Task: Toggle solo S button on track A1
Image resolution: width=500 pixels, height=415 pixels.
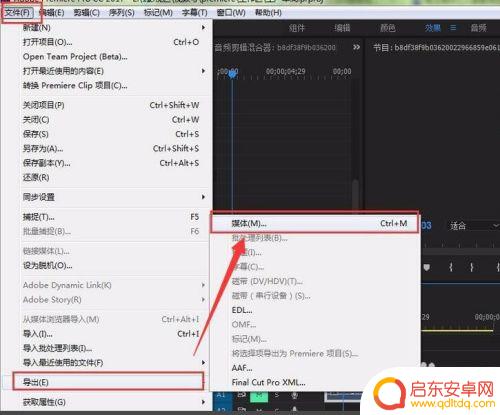Action: [x=277, y=395]
